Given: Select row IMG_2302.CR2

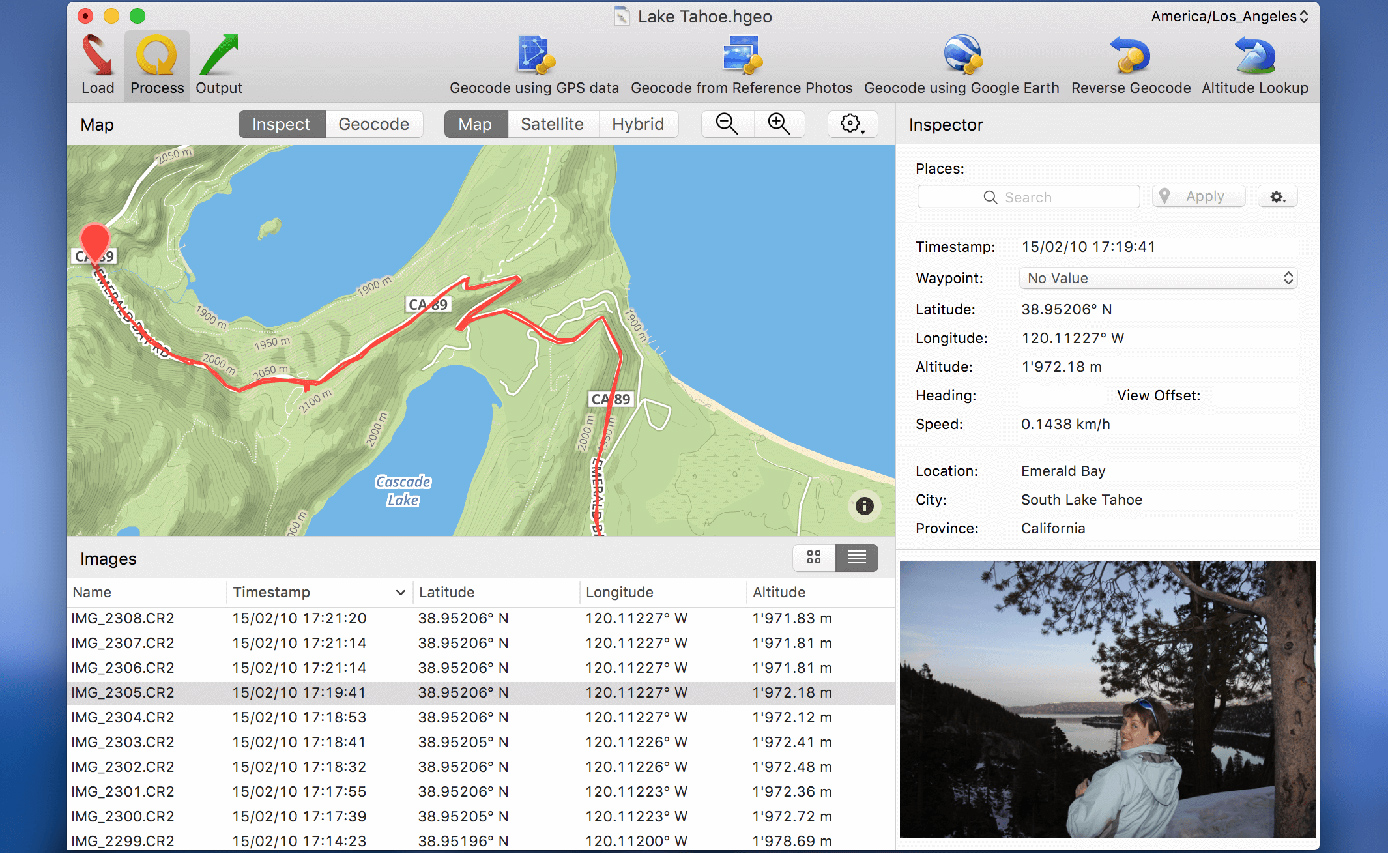Looking at the screenshot, I should pos(481,767).
